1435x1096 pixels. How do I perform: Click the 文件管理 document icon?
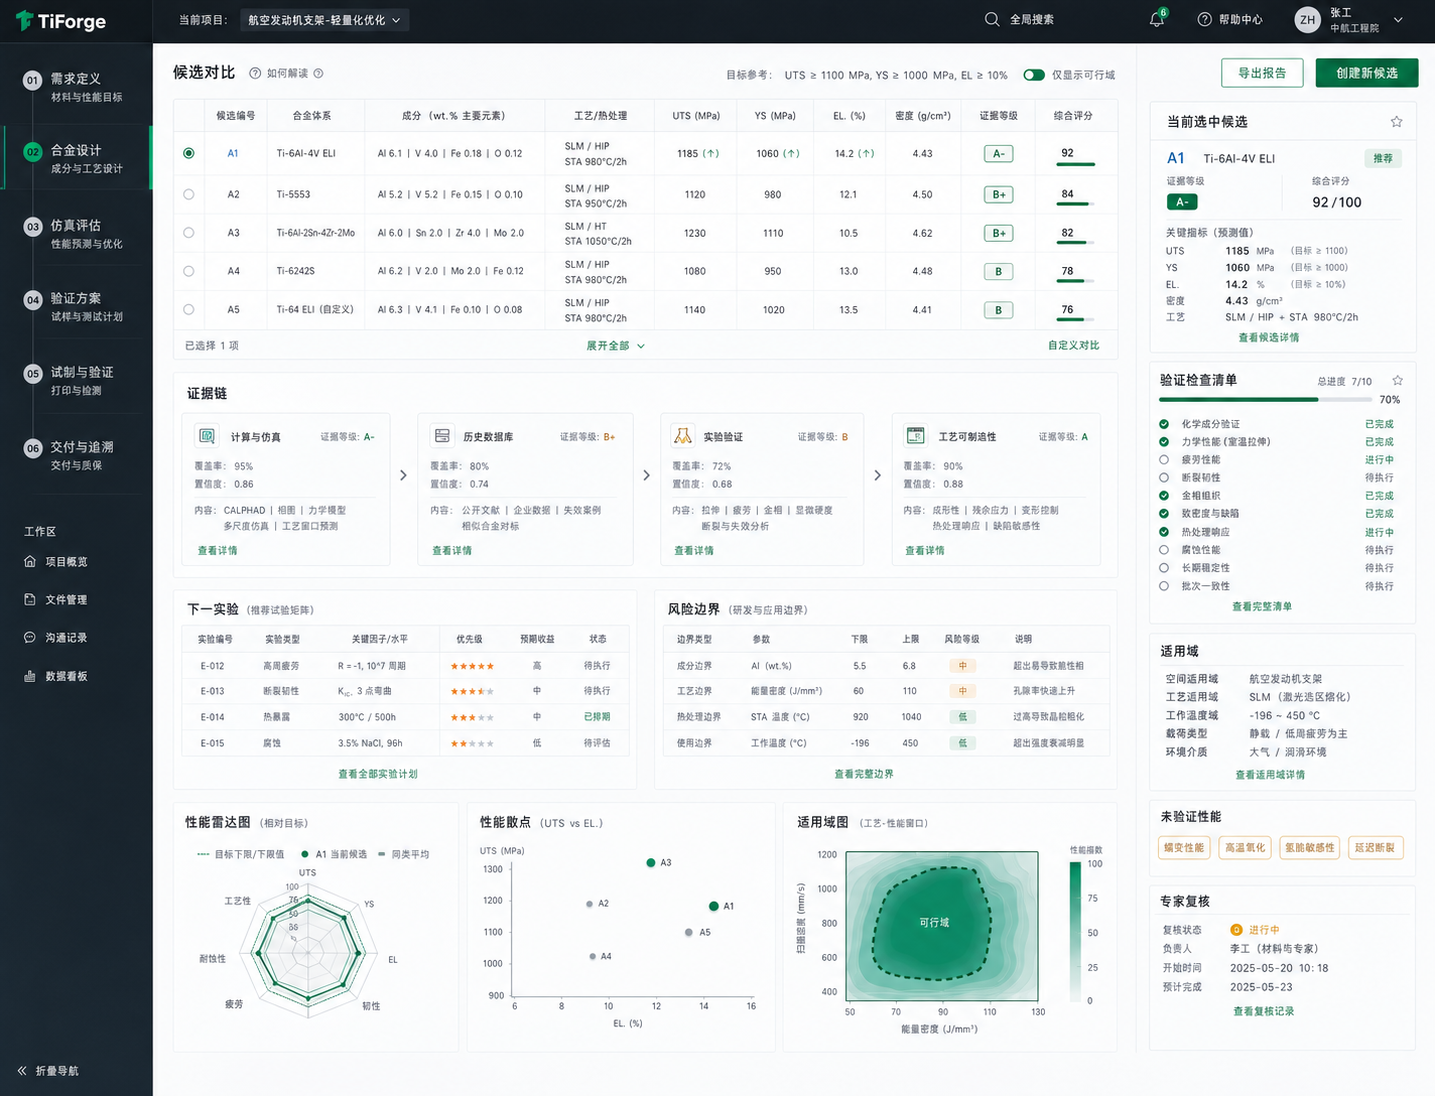[x=30, y=599]
